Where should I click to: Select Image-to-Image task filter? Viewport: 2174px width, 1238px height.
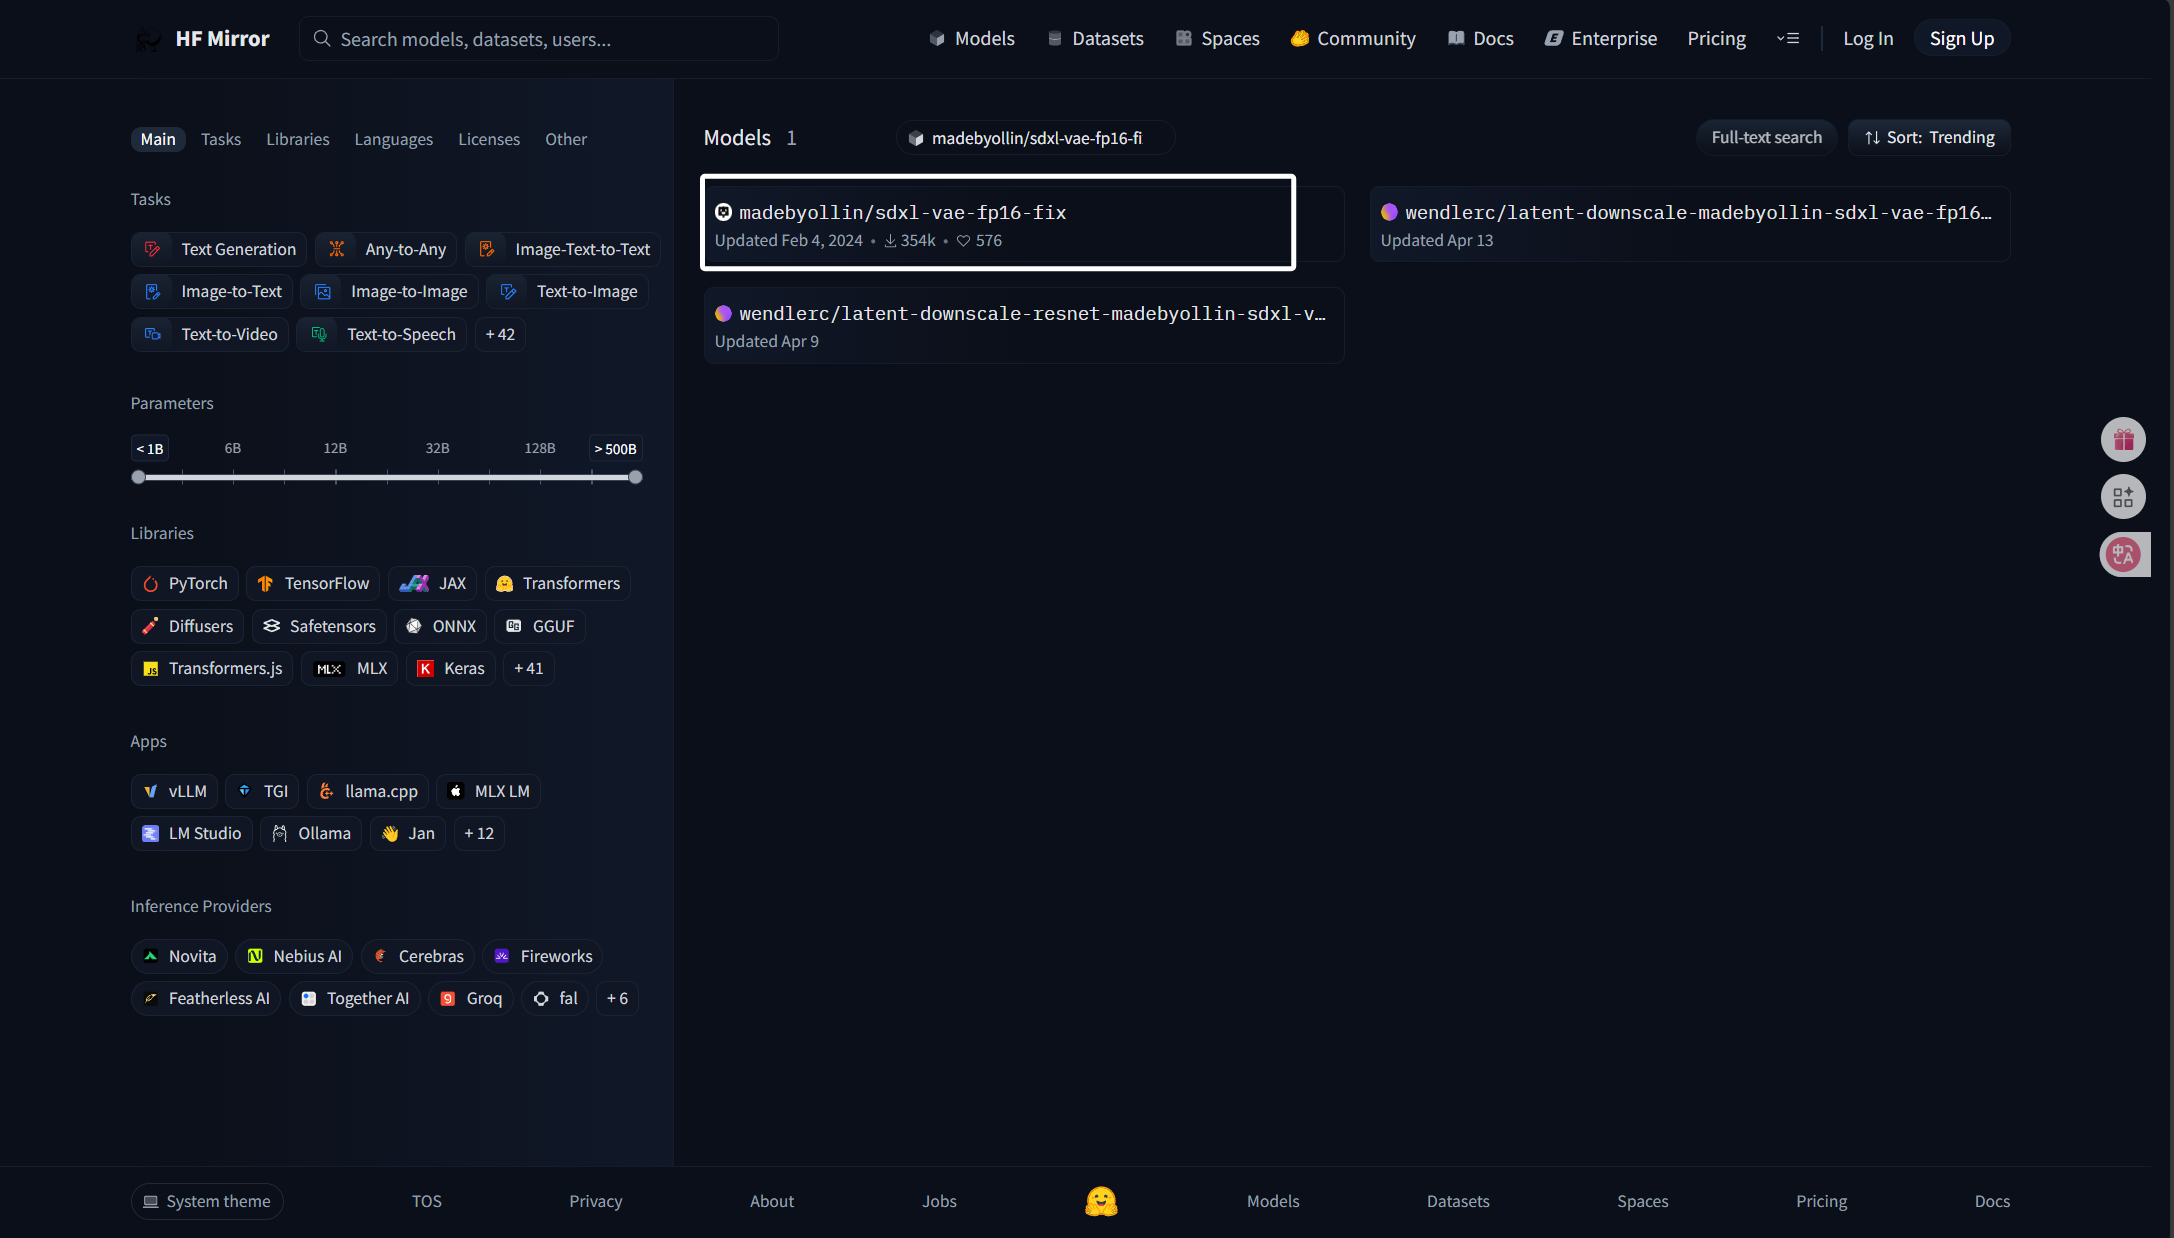[390, 291]
